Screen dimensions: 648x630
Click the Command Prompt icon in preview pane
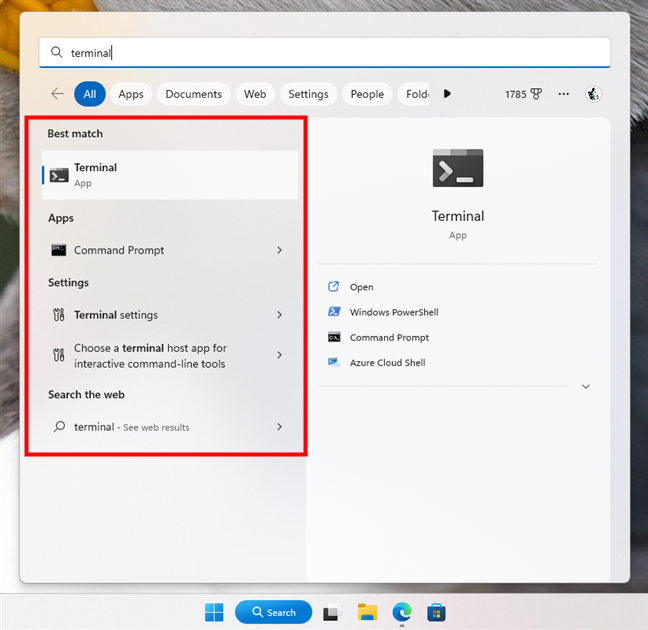click(334, 337)
